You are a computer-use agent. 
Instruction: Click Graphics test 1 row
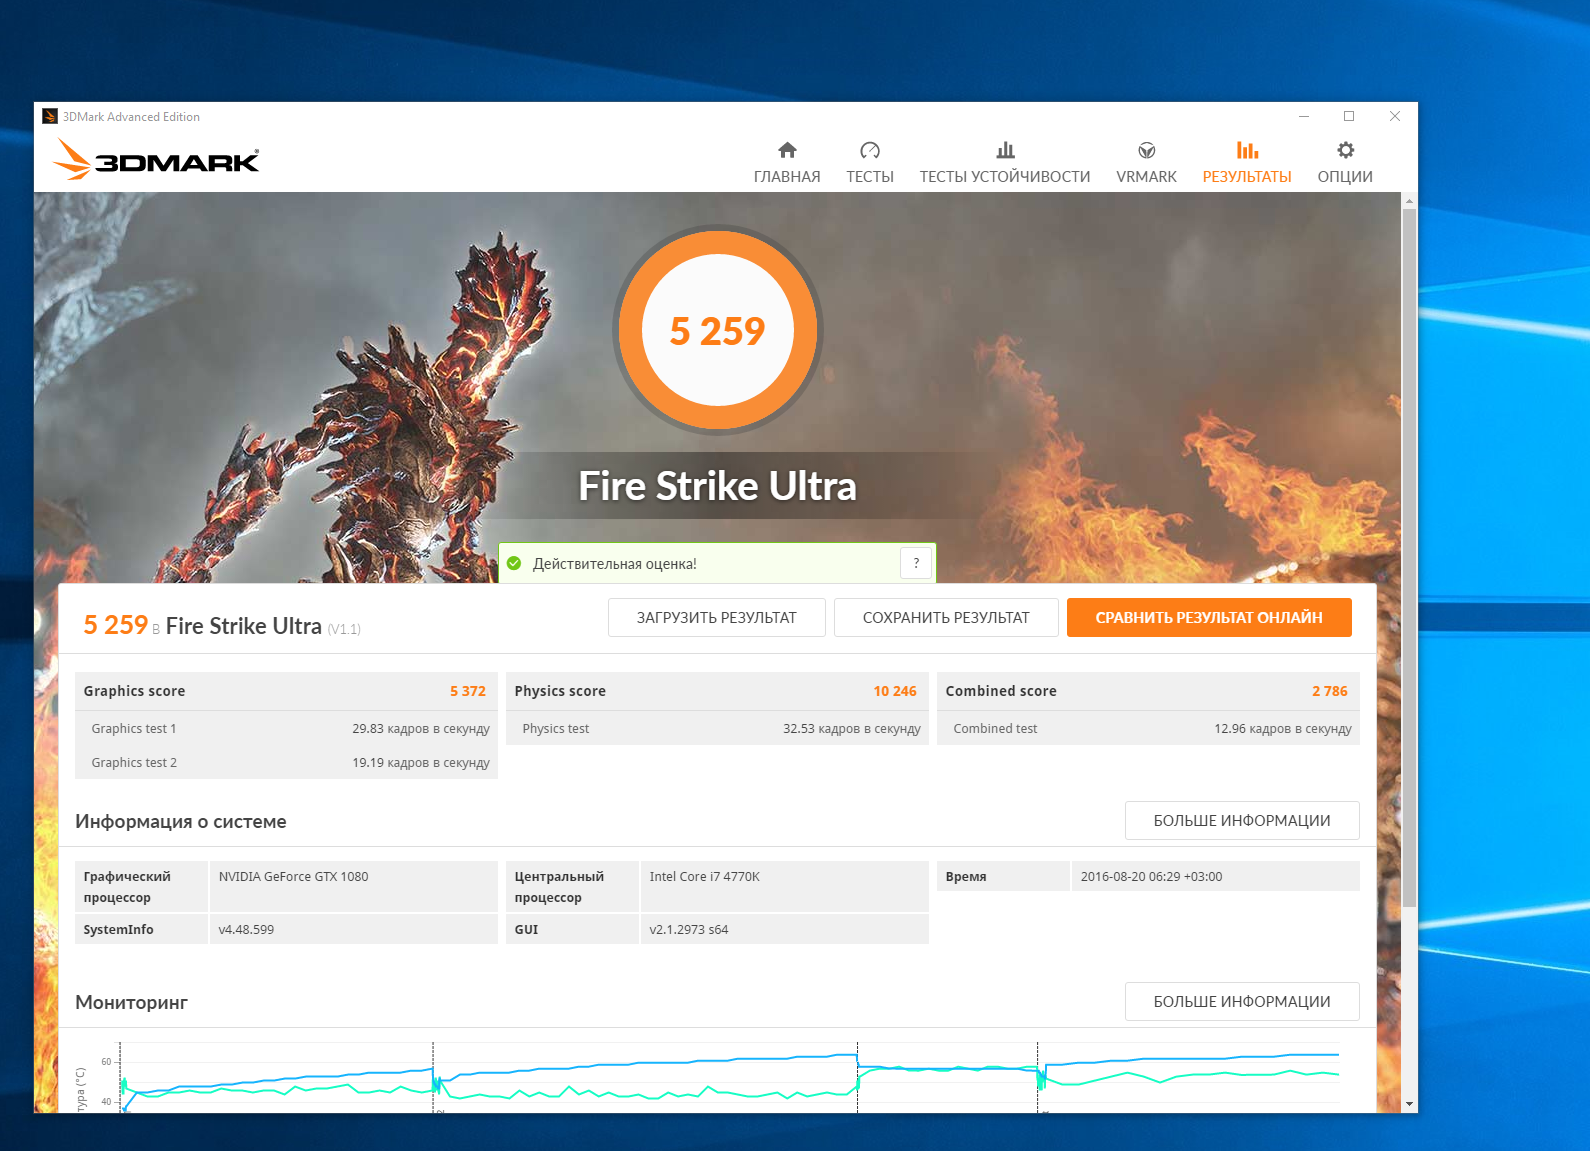click(x=286, y=728)
